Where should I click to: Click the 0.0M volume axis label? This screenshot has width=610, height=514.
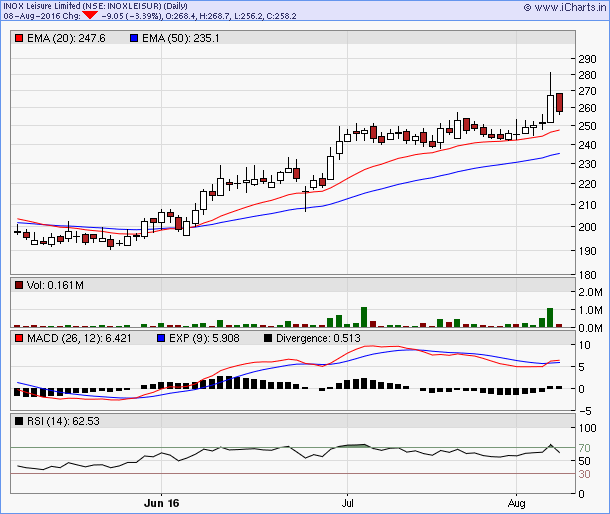[x=590, y=328]
